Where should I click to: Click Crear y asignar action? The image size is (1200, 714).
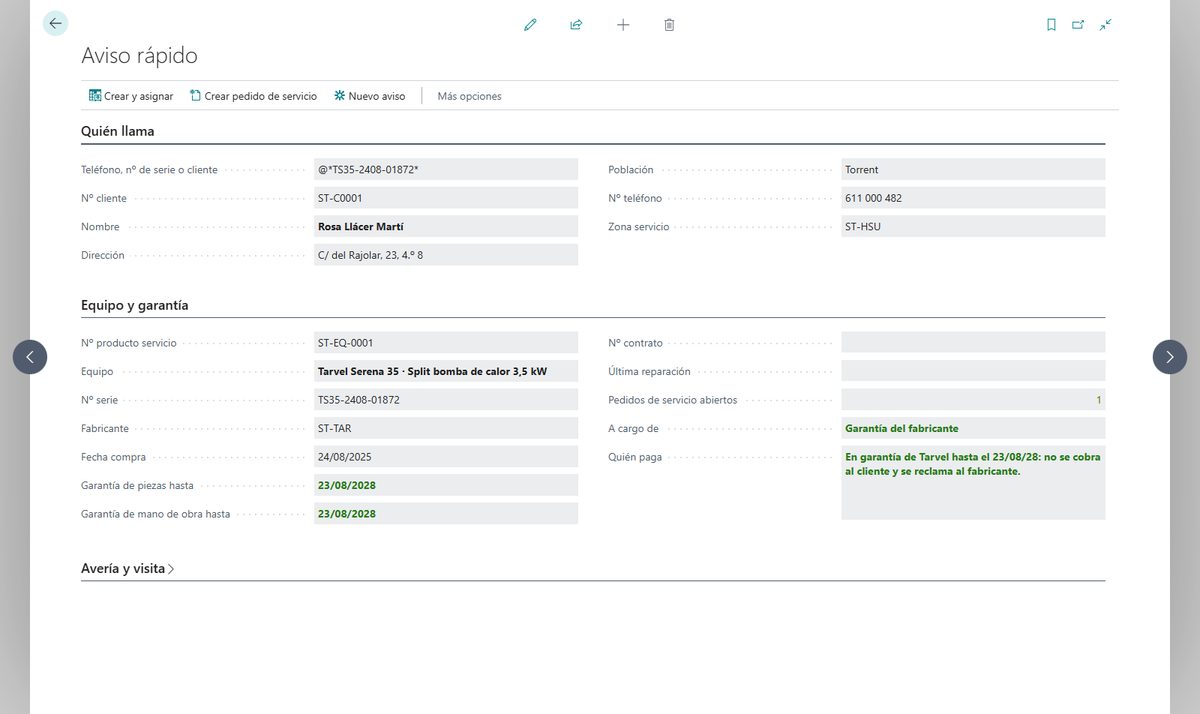[x=131, y=96]
